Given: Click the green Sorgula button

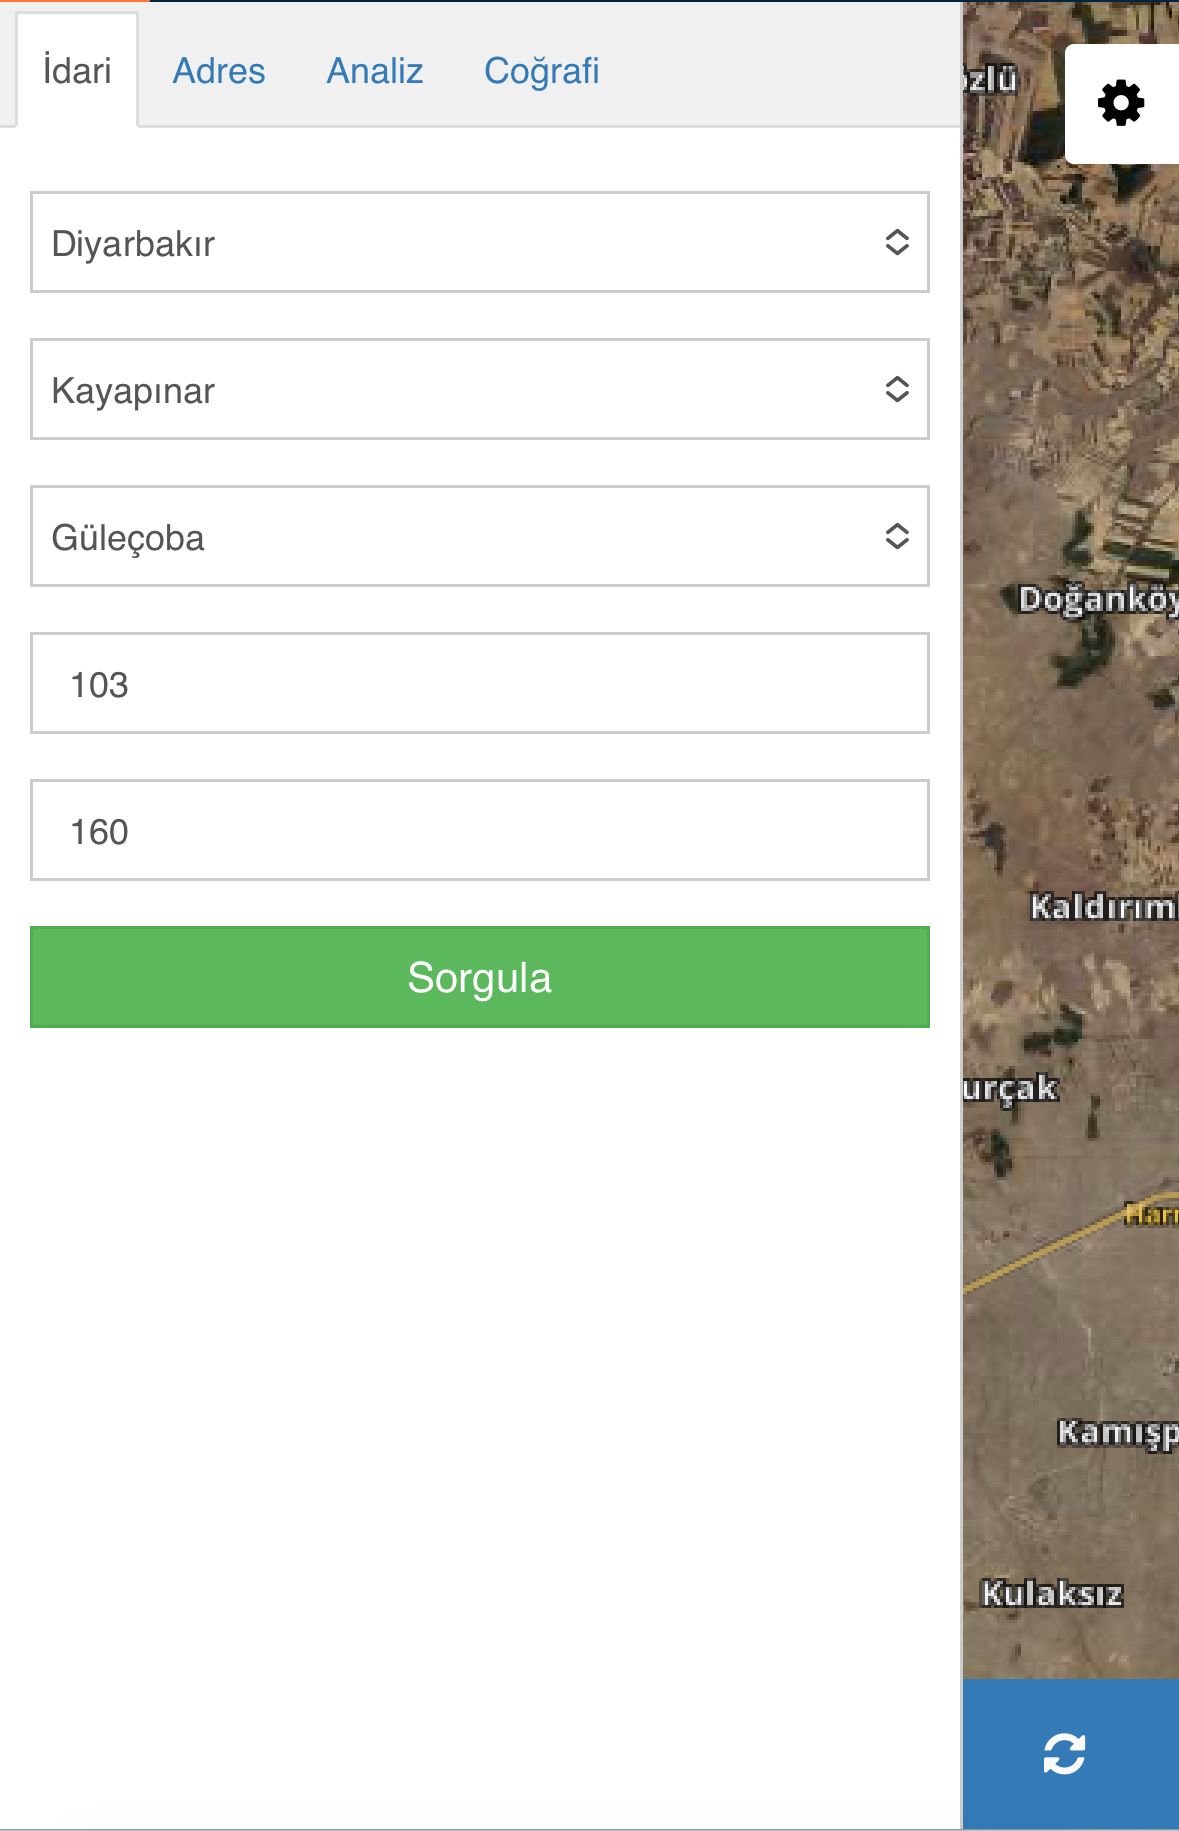Looking at the screenshot, I should click(480, 977).
